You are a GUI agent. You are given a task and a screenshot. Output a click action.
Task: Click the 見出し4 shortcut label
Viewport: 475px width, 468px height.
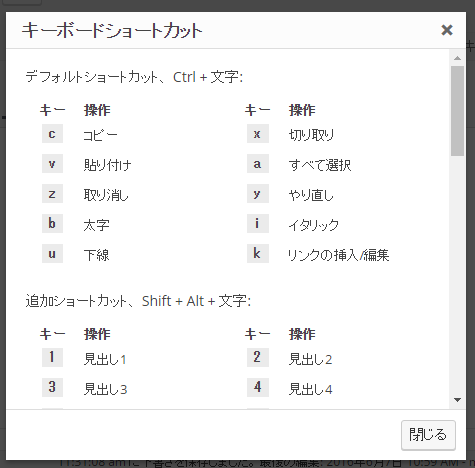coord(311,389)
